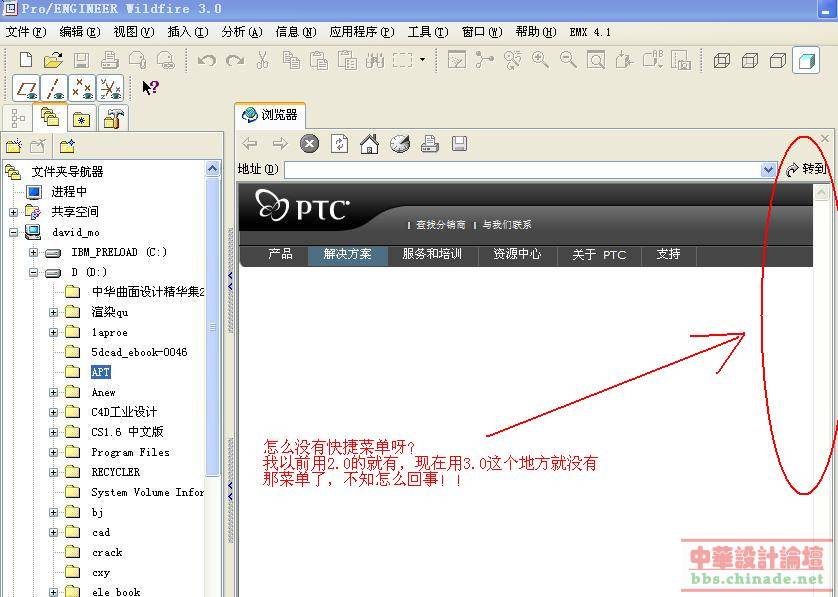Expand the 共享空间 tree node
This screenshot has width=838, height=597.
tap(13, 212)
